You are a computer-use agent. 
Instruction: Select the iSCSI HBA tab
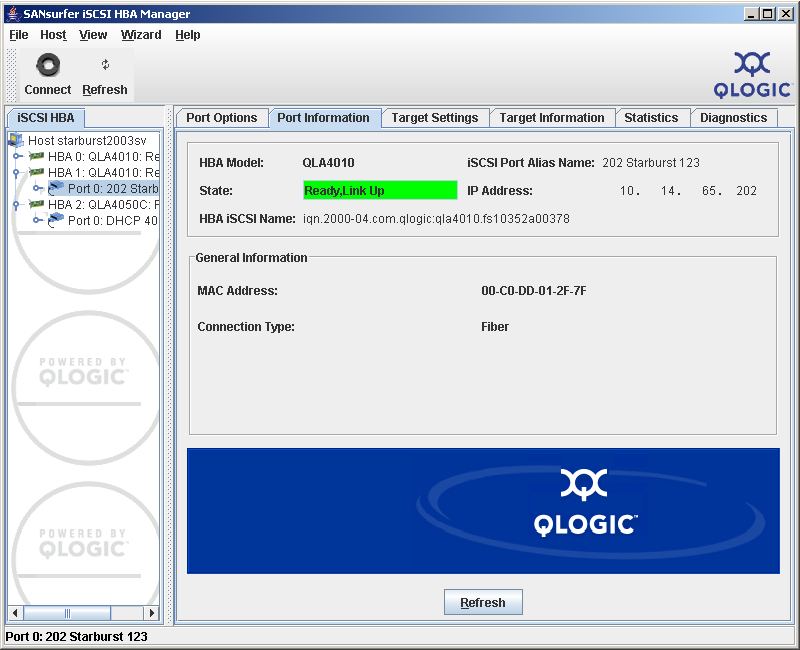[46, 118]
